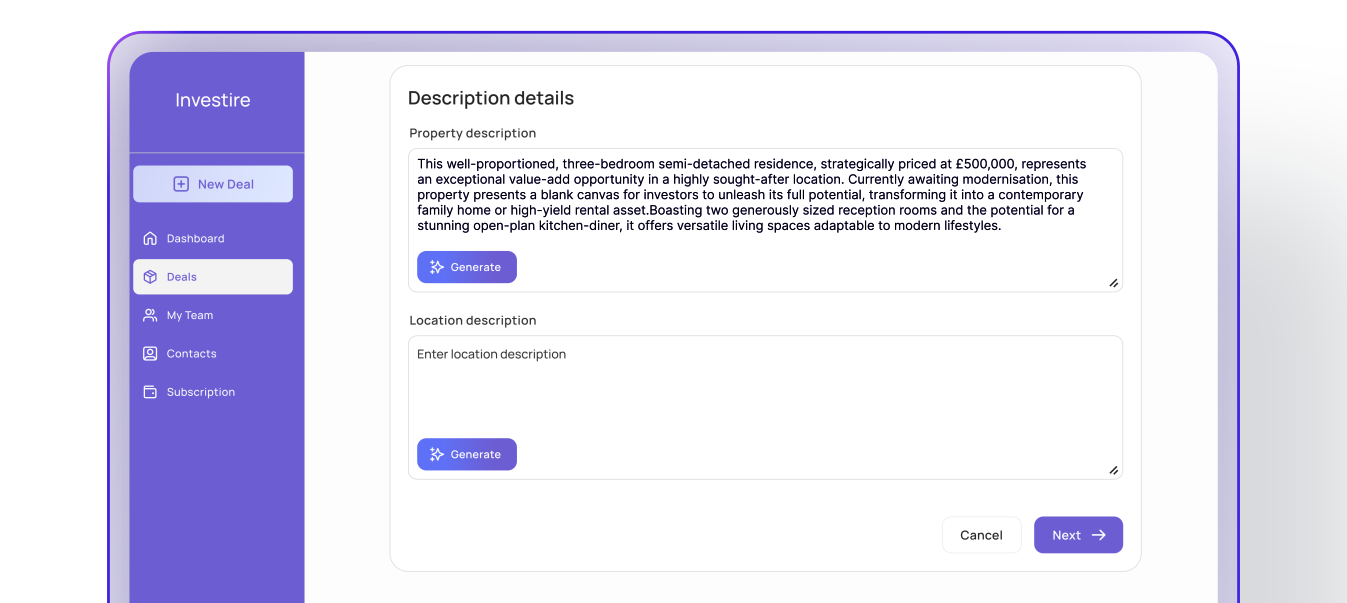Click the property description resize handle

(x=1113, y=283)
